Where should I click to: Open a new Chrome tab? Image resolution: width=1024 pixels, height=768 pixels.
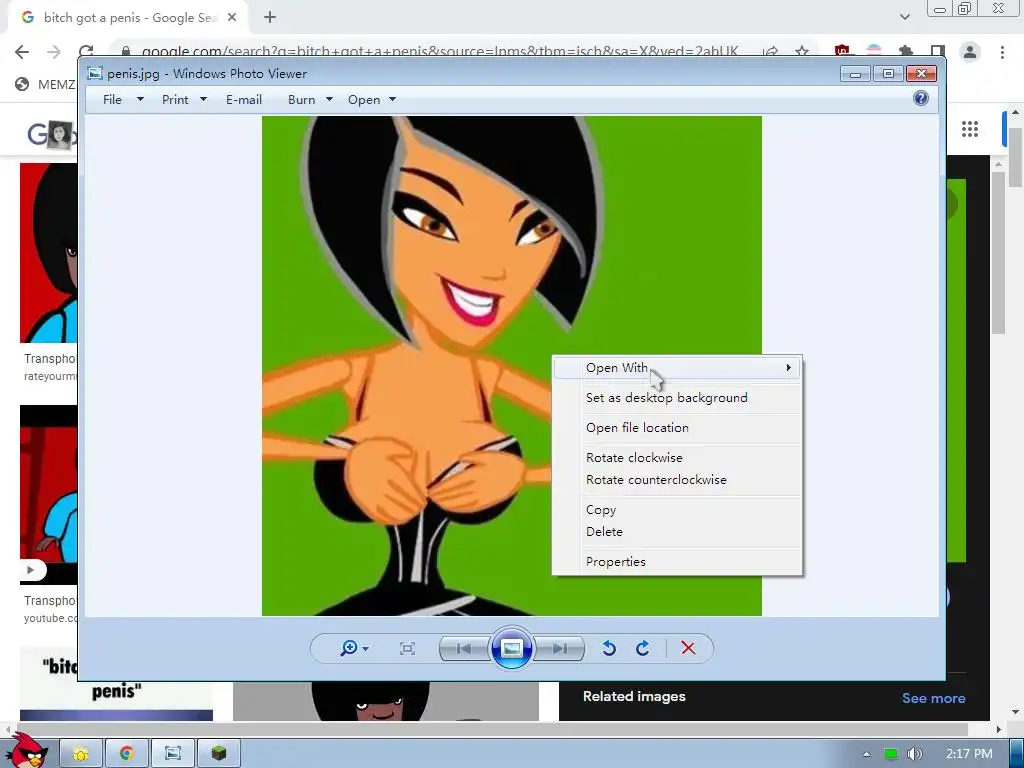coord(270,18)
